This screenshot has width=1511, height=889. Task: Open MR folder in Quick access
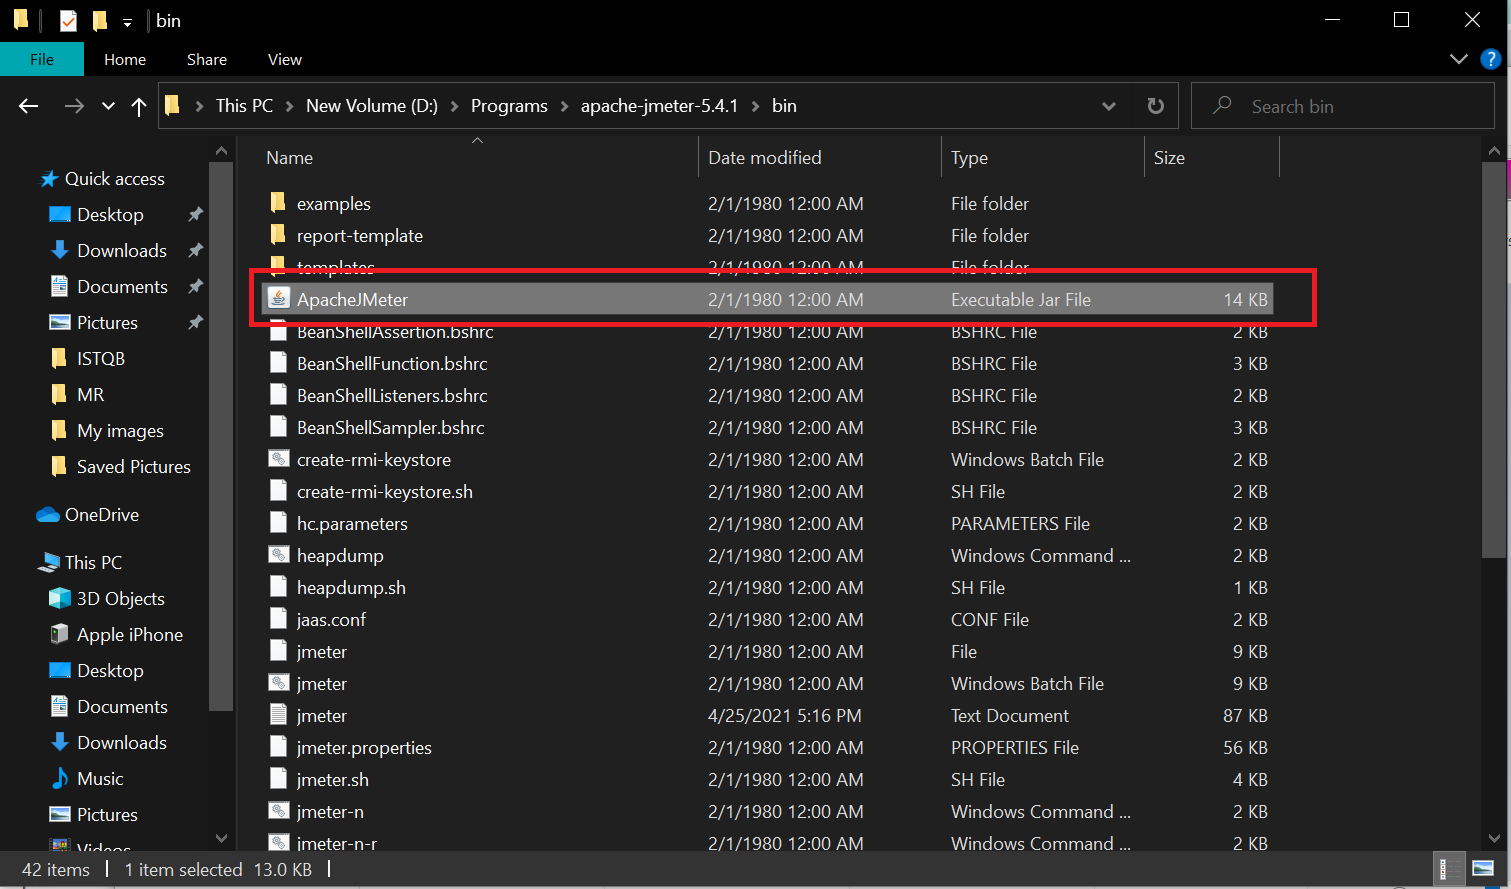(x=91, y=395)
